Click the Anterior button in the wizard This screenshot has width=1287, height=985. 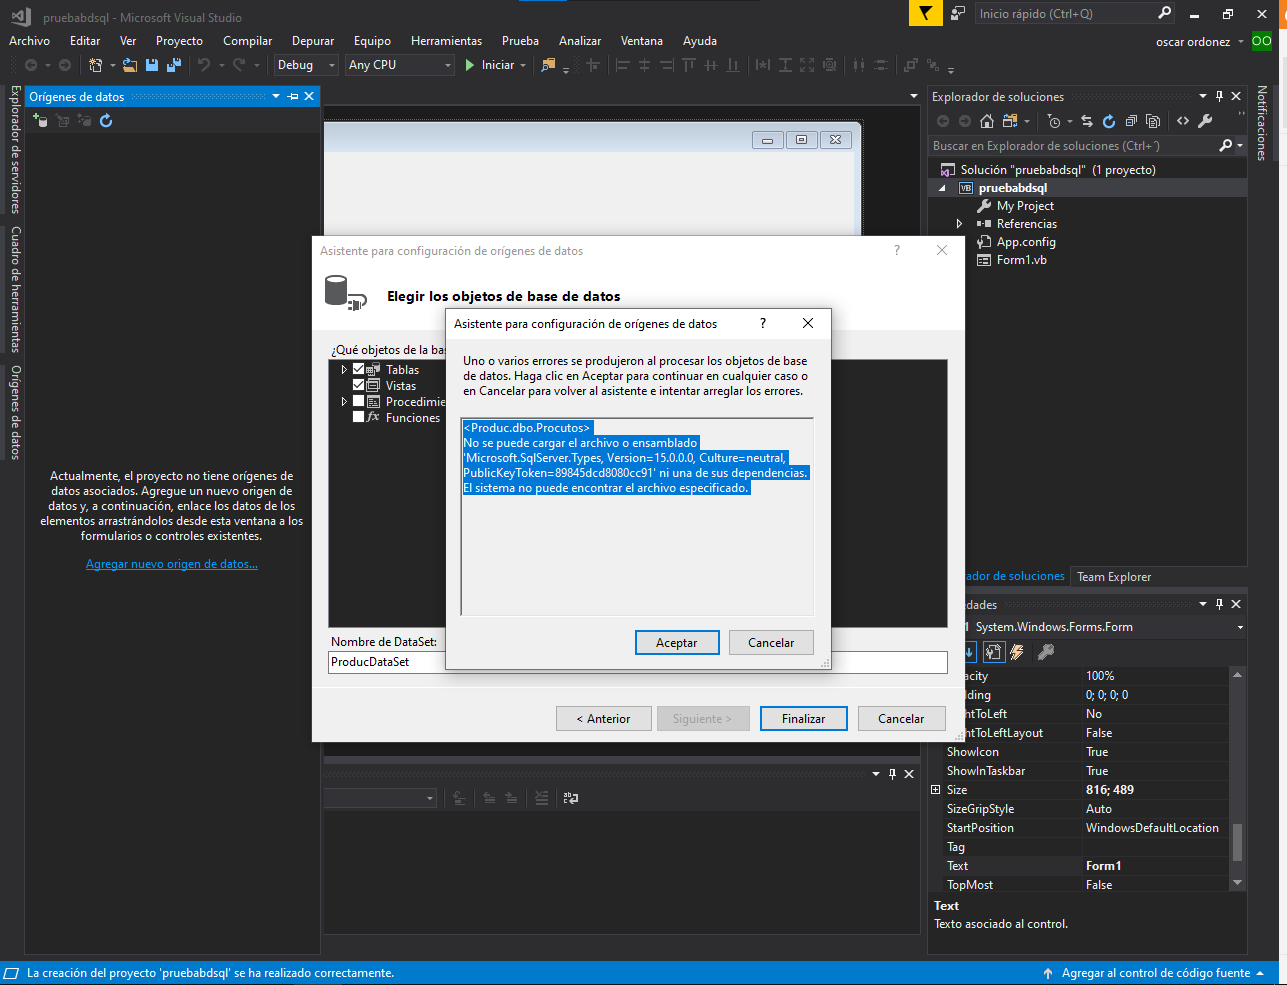pyautogui.click(x=604, y=719)
